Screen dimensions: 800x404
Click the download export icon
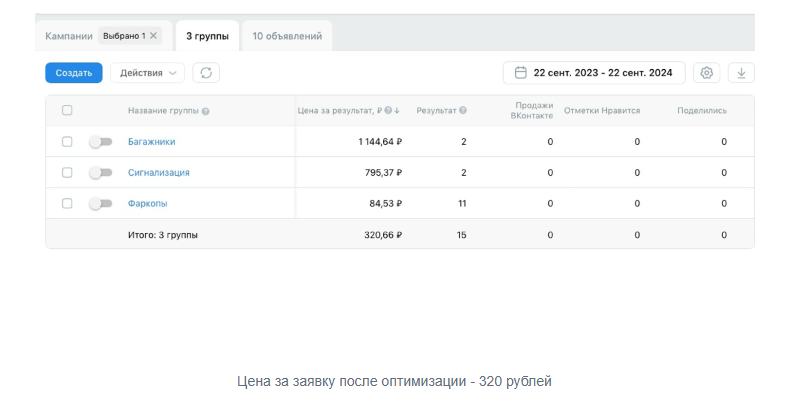pos(741,73)
